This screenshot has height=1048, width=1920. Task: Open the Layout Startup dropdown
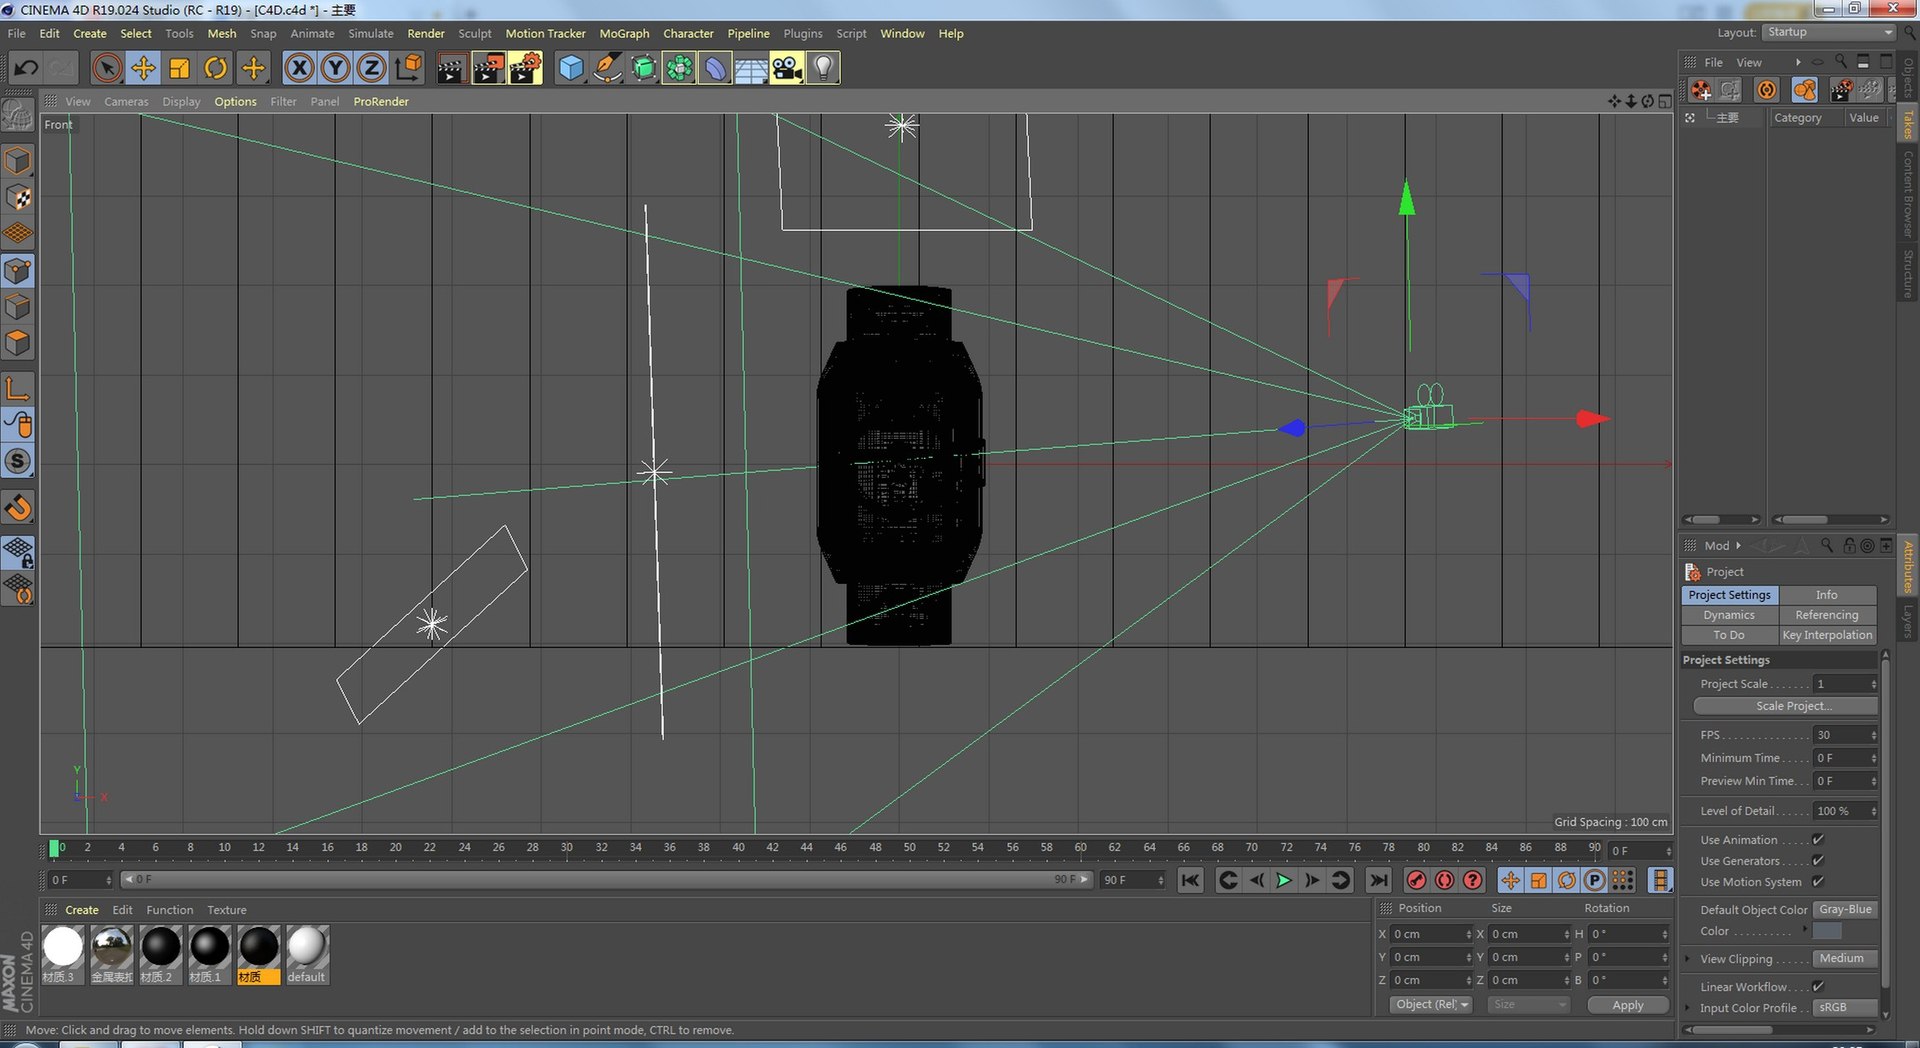coord(1829,32)
